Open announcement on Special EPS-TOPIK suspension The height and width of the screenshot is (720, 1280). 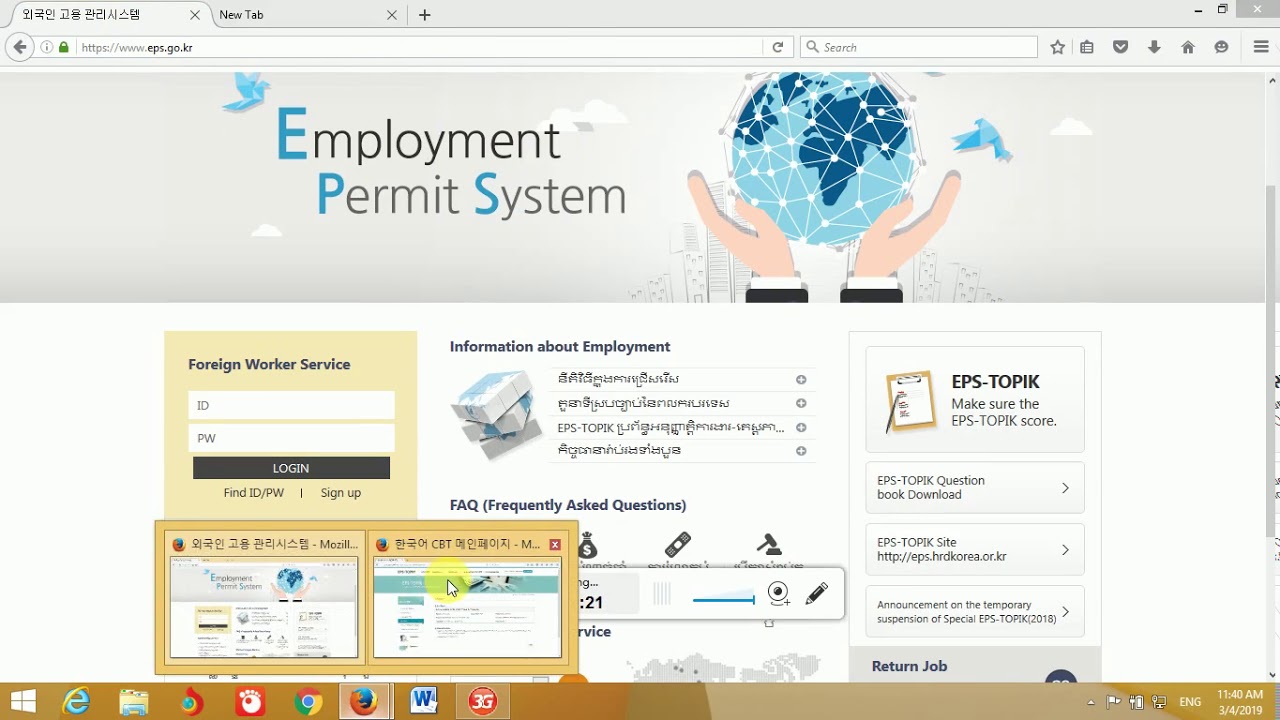click(x=975, y=612)
